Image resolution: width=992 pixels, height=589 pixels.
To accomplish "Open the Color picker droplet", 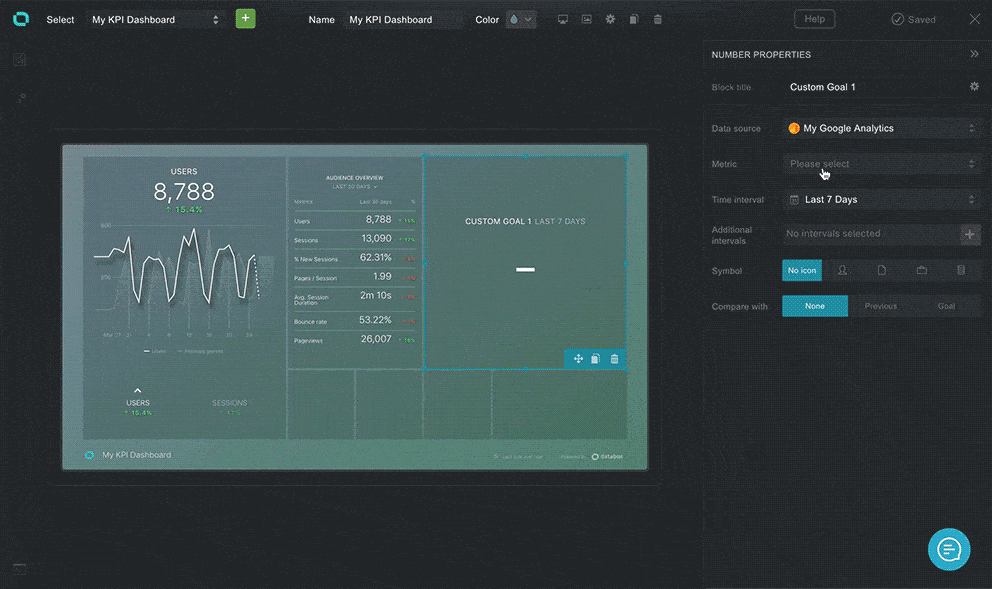I will coord(521,19).
